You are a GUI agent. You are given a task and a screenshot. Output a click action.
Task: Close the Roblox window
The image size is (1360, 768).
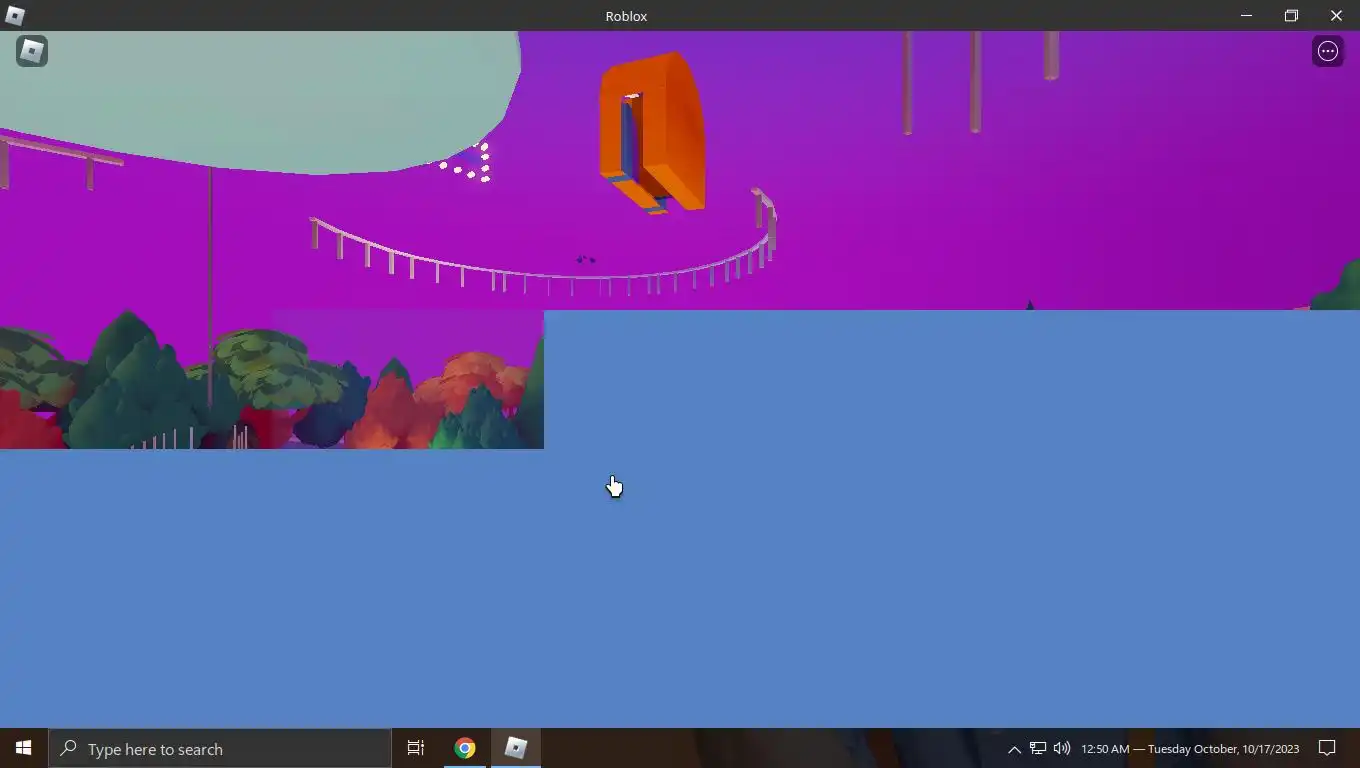(x=1336, y=15)
